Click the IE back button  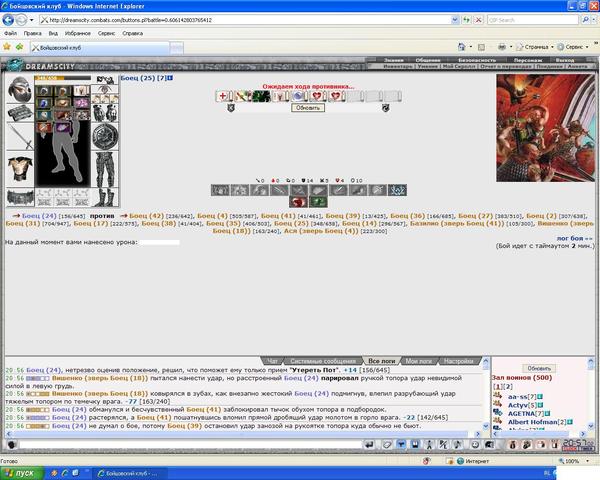coord(8,20)
